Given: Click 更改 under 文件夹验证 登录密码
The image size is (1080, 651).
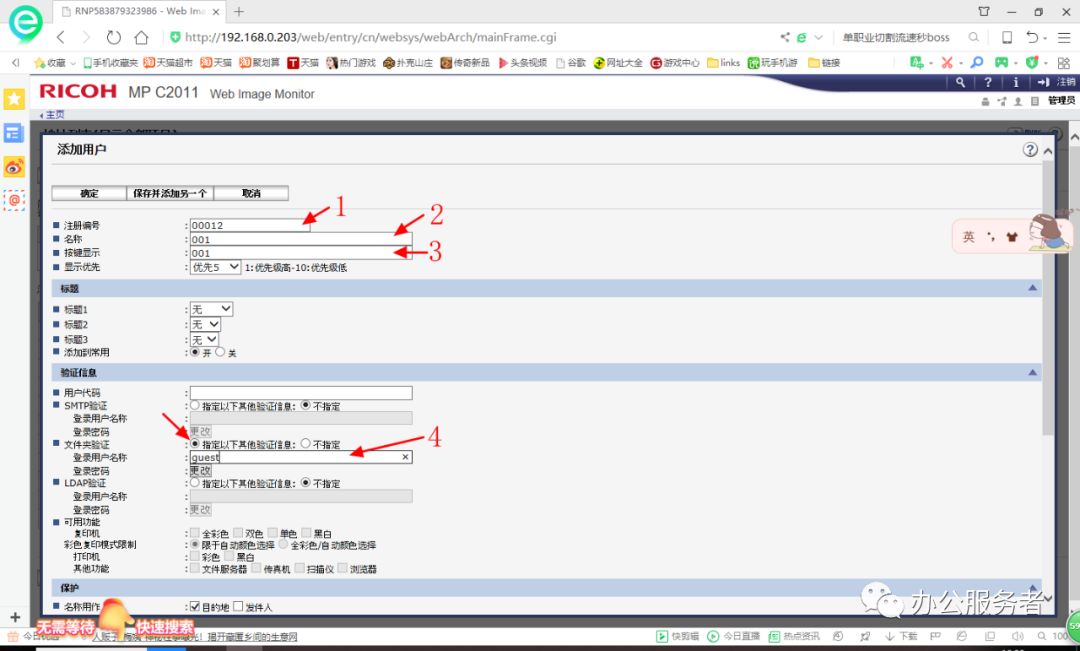Looking at the screenshot, I should pyautogui.click(x=200, y=471).
